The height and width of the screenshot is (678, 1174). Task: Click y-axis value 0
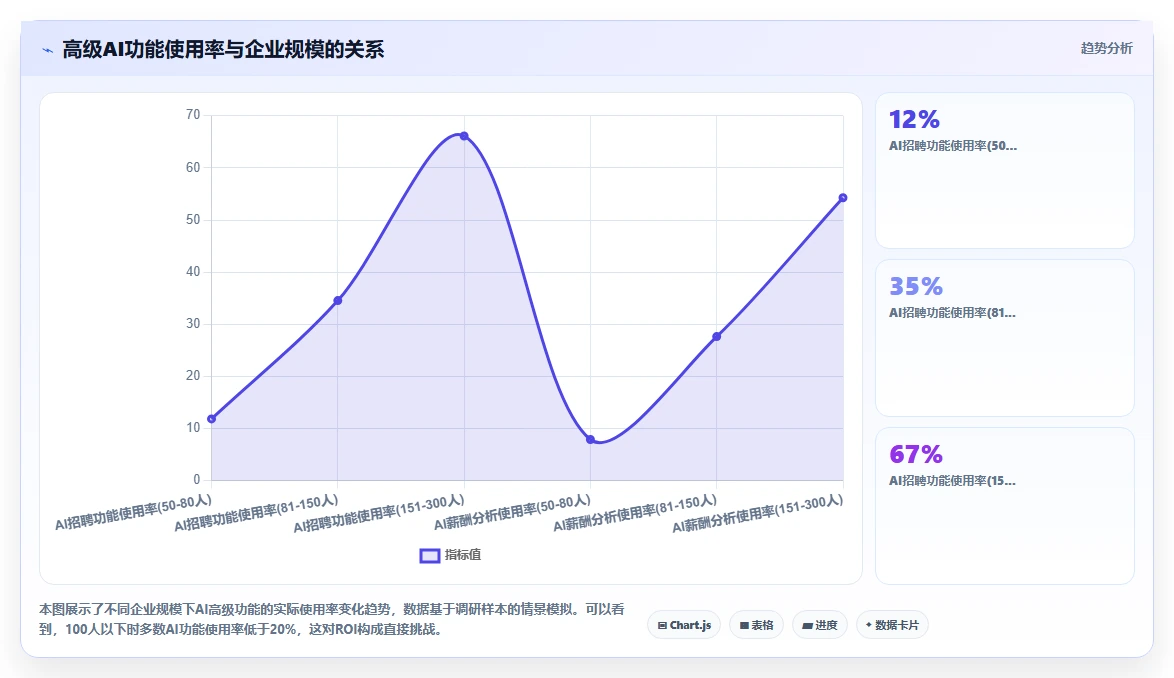197,480
